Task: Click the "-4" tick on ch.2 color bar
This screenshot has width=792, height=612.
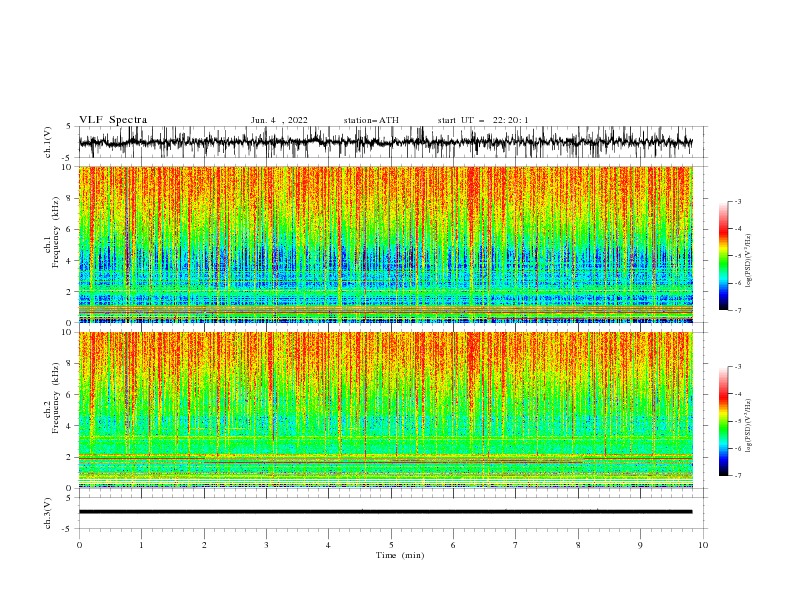Action: coord(737,394)
